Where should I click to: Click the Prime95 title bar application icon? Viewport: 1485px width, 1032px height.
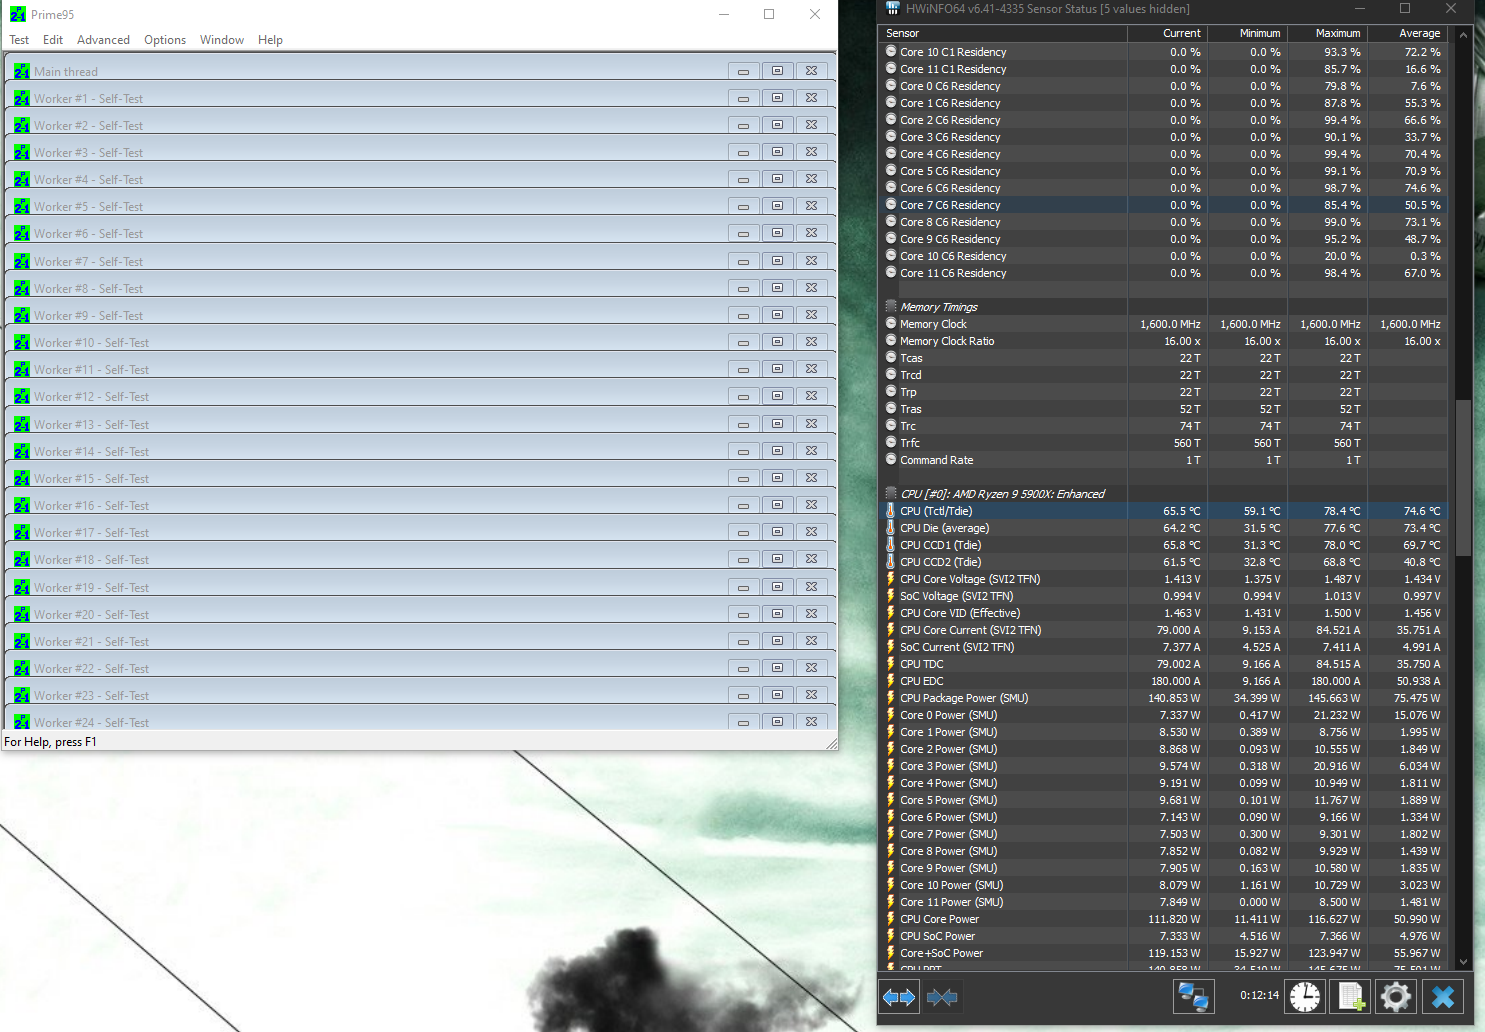(x=18, y=14)
